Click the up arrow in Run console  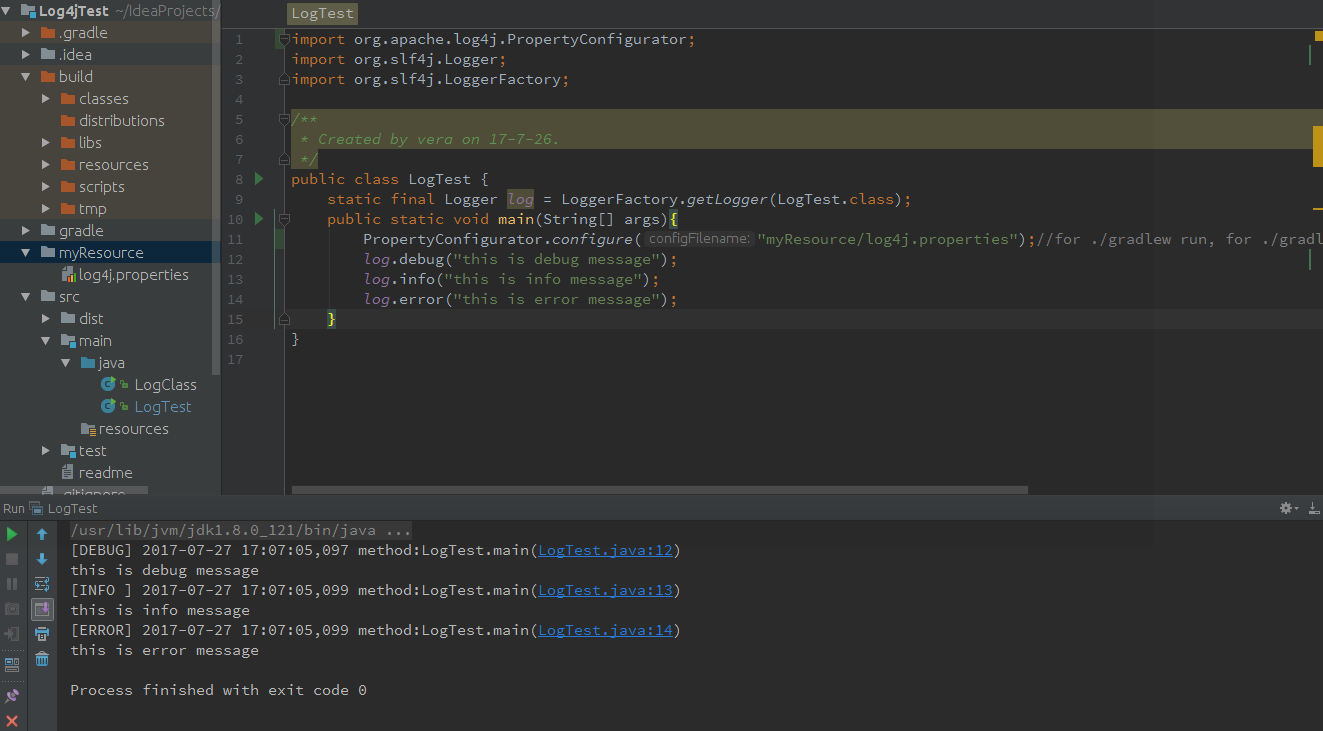42,534
